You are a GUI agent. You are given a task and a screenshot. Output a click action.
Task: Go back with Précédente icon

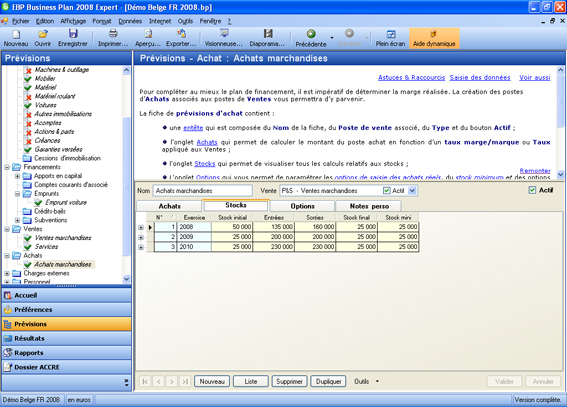pos(311,38)
